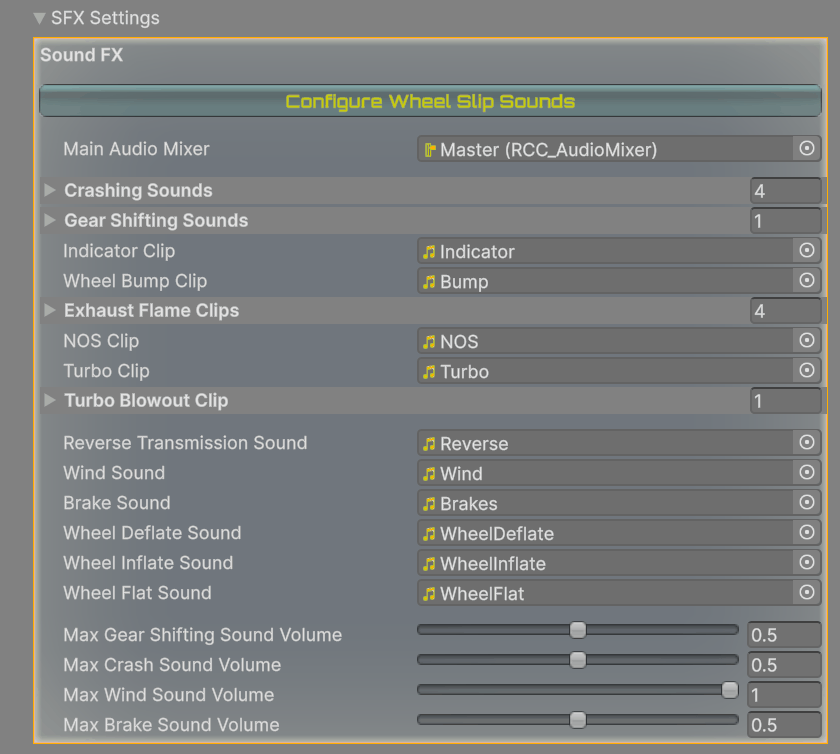
Task: Adjust Max Gear Shifting Sound Volume slider
Action: 578,630
